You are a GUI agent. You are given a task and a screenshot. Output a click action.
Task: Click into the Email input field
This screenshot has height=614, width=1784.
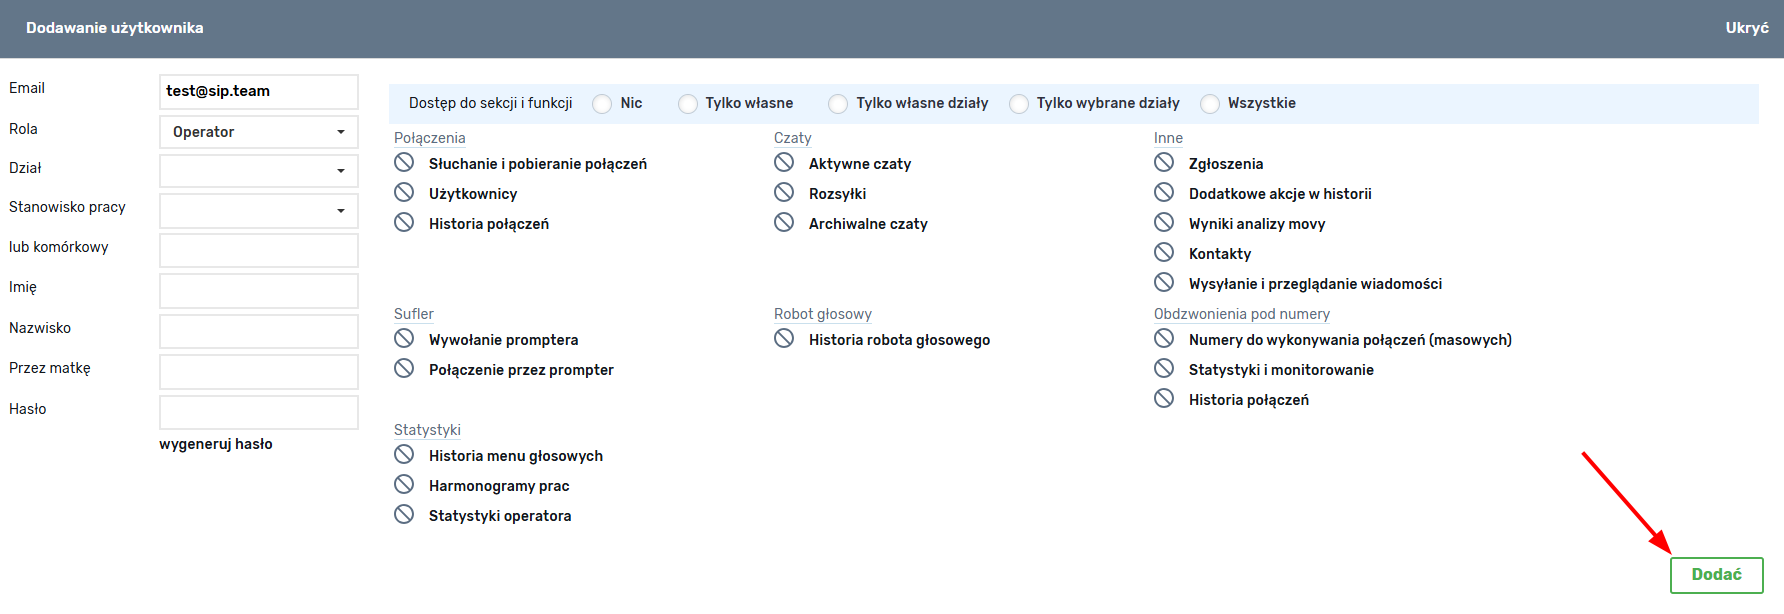click(x=258, y=91)
